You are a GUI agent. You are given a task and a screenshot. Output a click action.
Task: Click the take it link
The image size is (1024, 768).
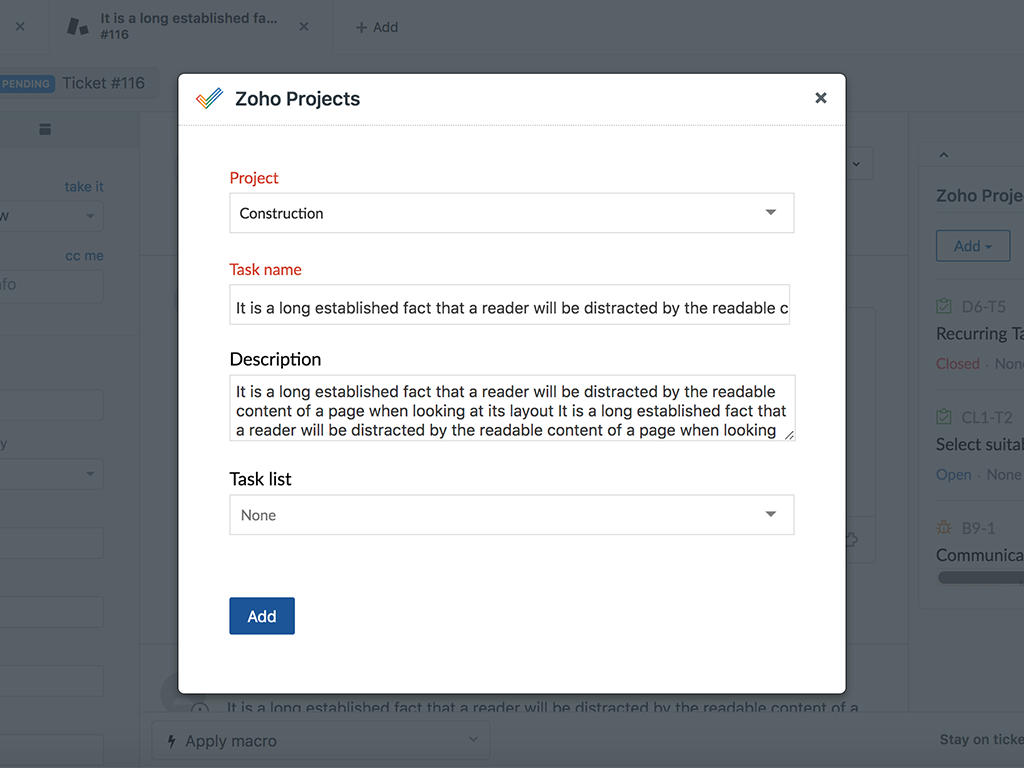click(83, 187)
